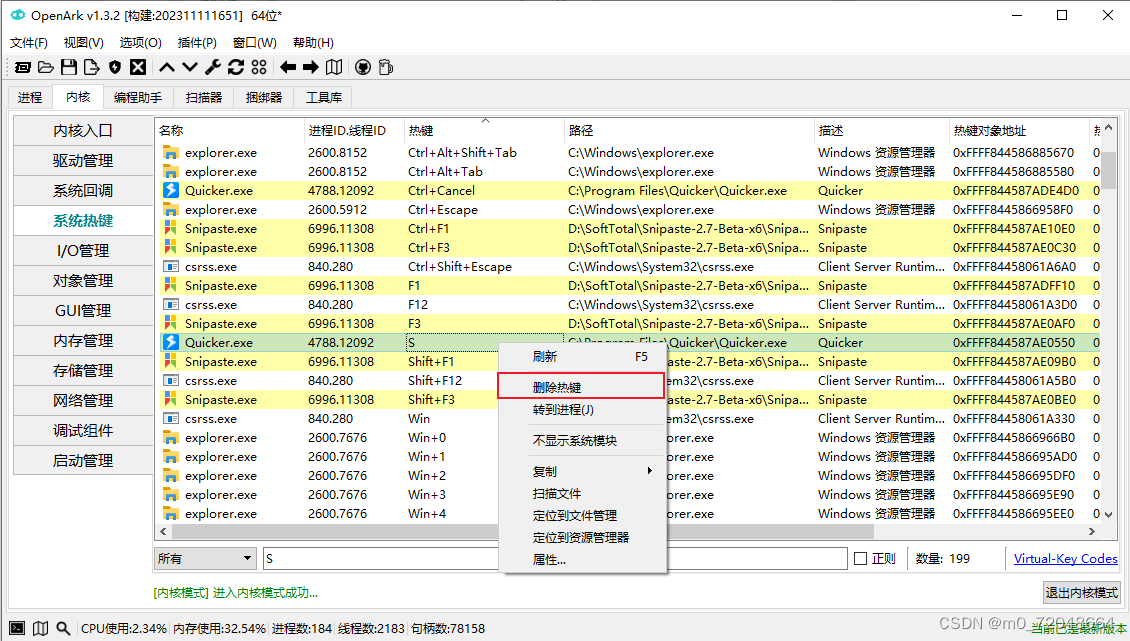This screenshot has width=1130, height=641.
Task: Click the Quicker.exe icon on the Ctrl+Cancel row
Action: [x=171, y=190]
